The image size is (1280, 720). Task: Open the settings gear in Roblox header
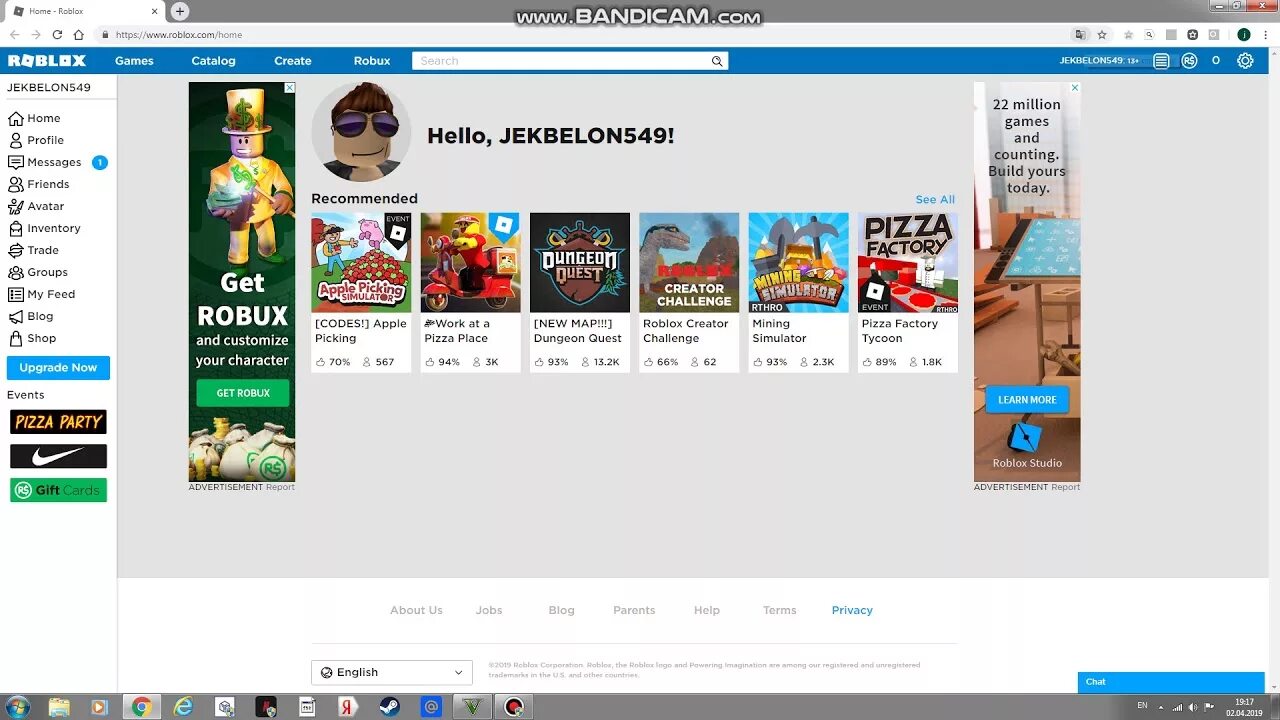point(1245,61)
